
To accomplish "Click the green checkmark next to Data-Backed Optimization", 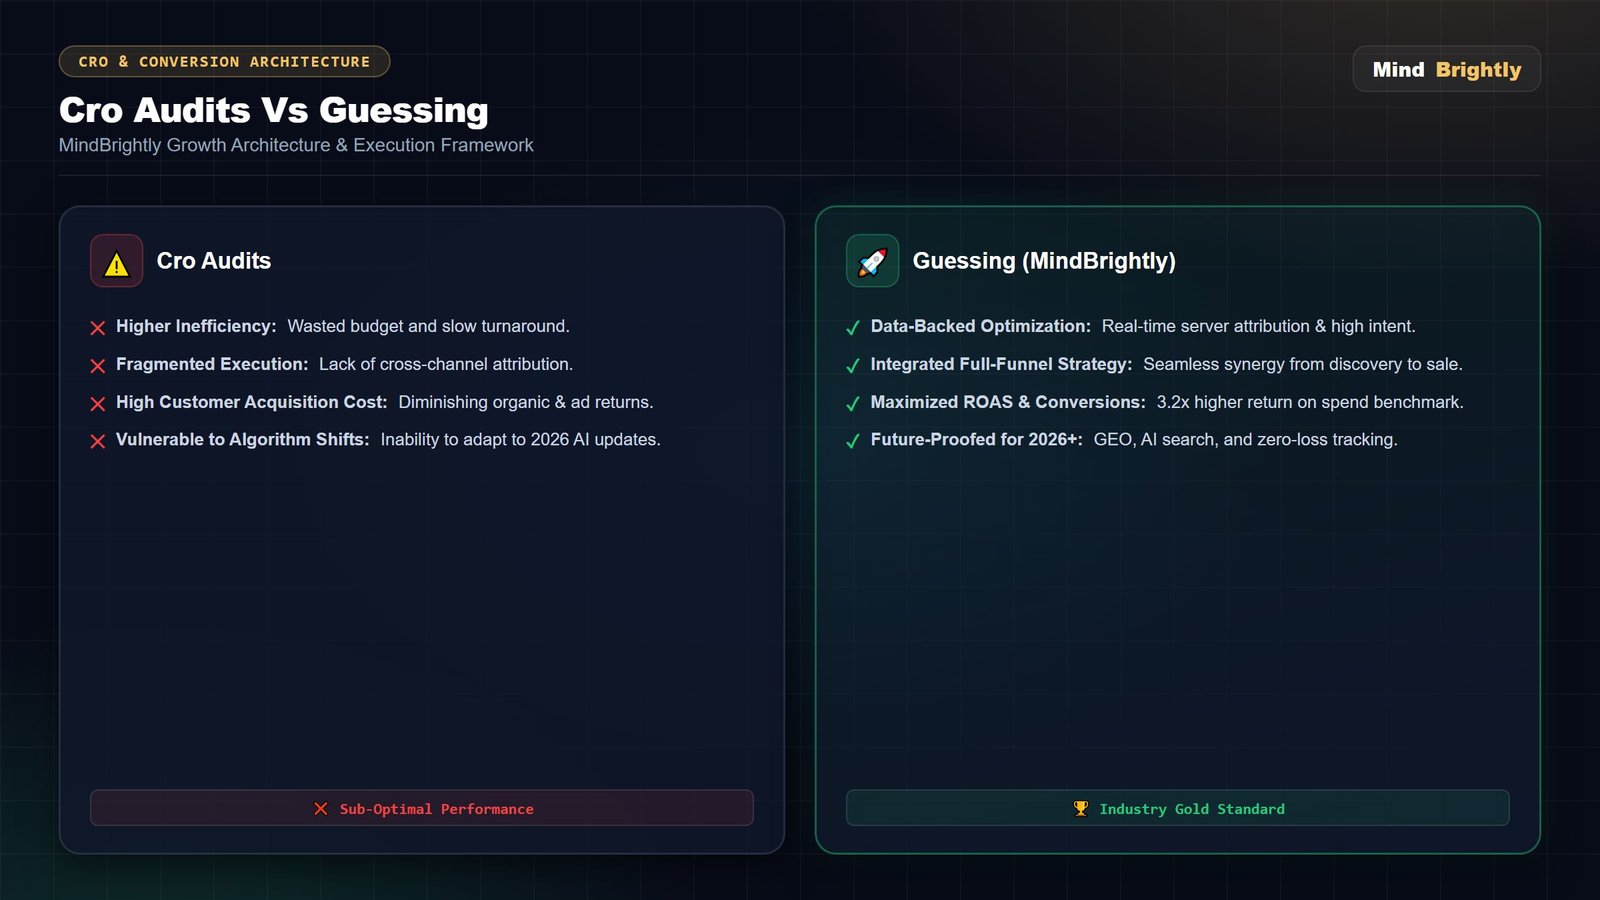I will click(x=853, y=328).
